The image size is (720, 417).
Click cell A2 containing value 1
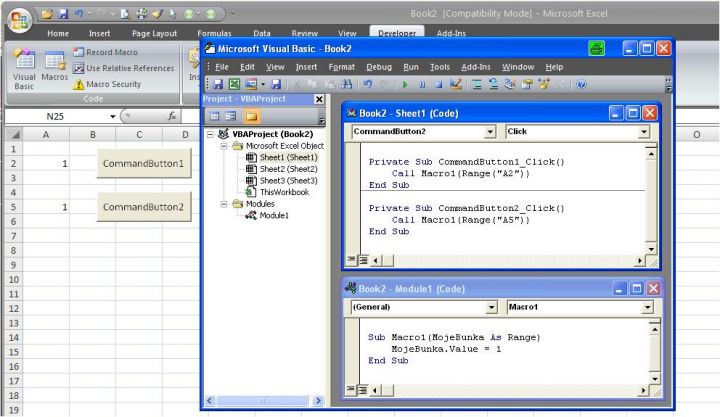pyautogui.click(x=46, y=163)
